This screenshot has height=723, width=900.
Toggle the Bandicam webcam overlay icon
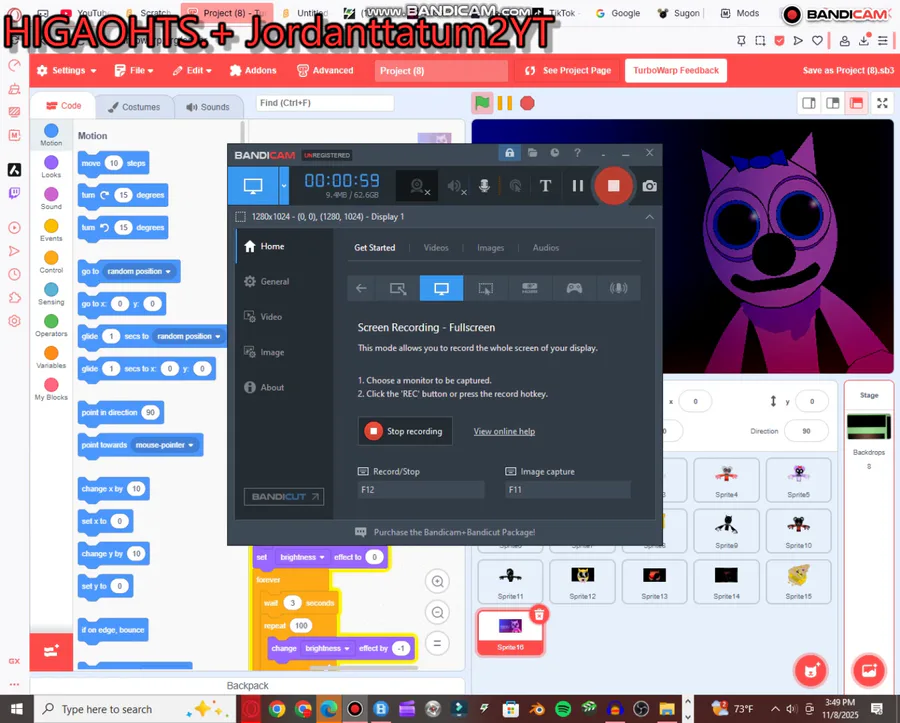click(x=418, y=186)
